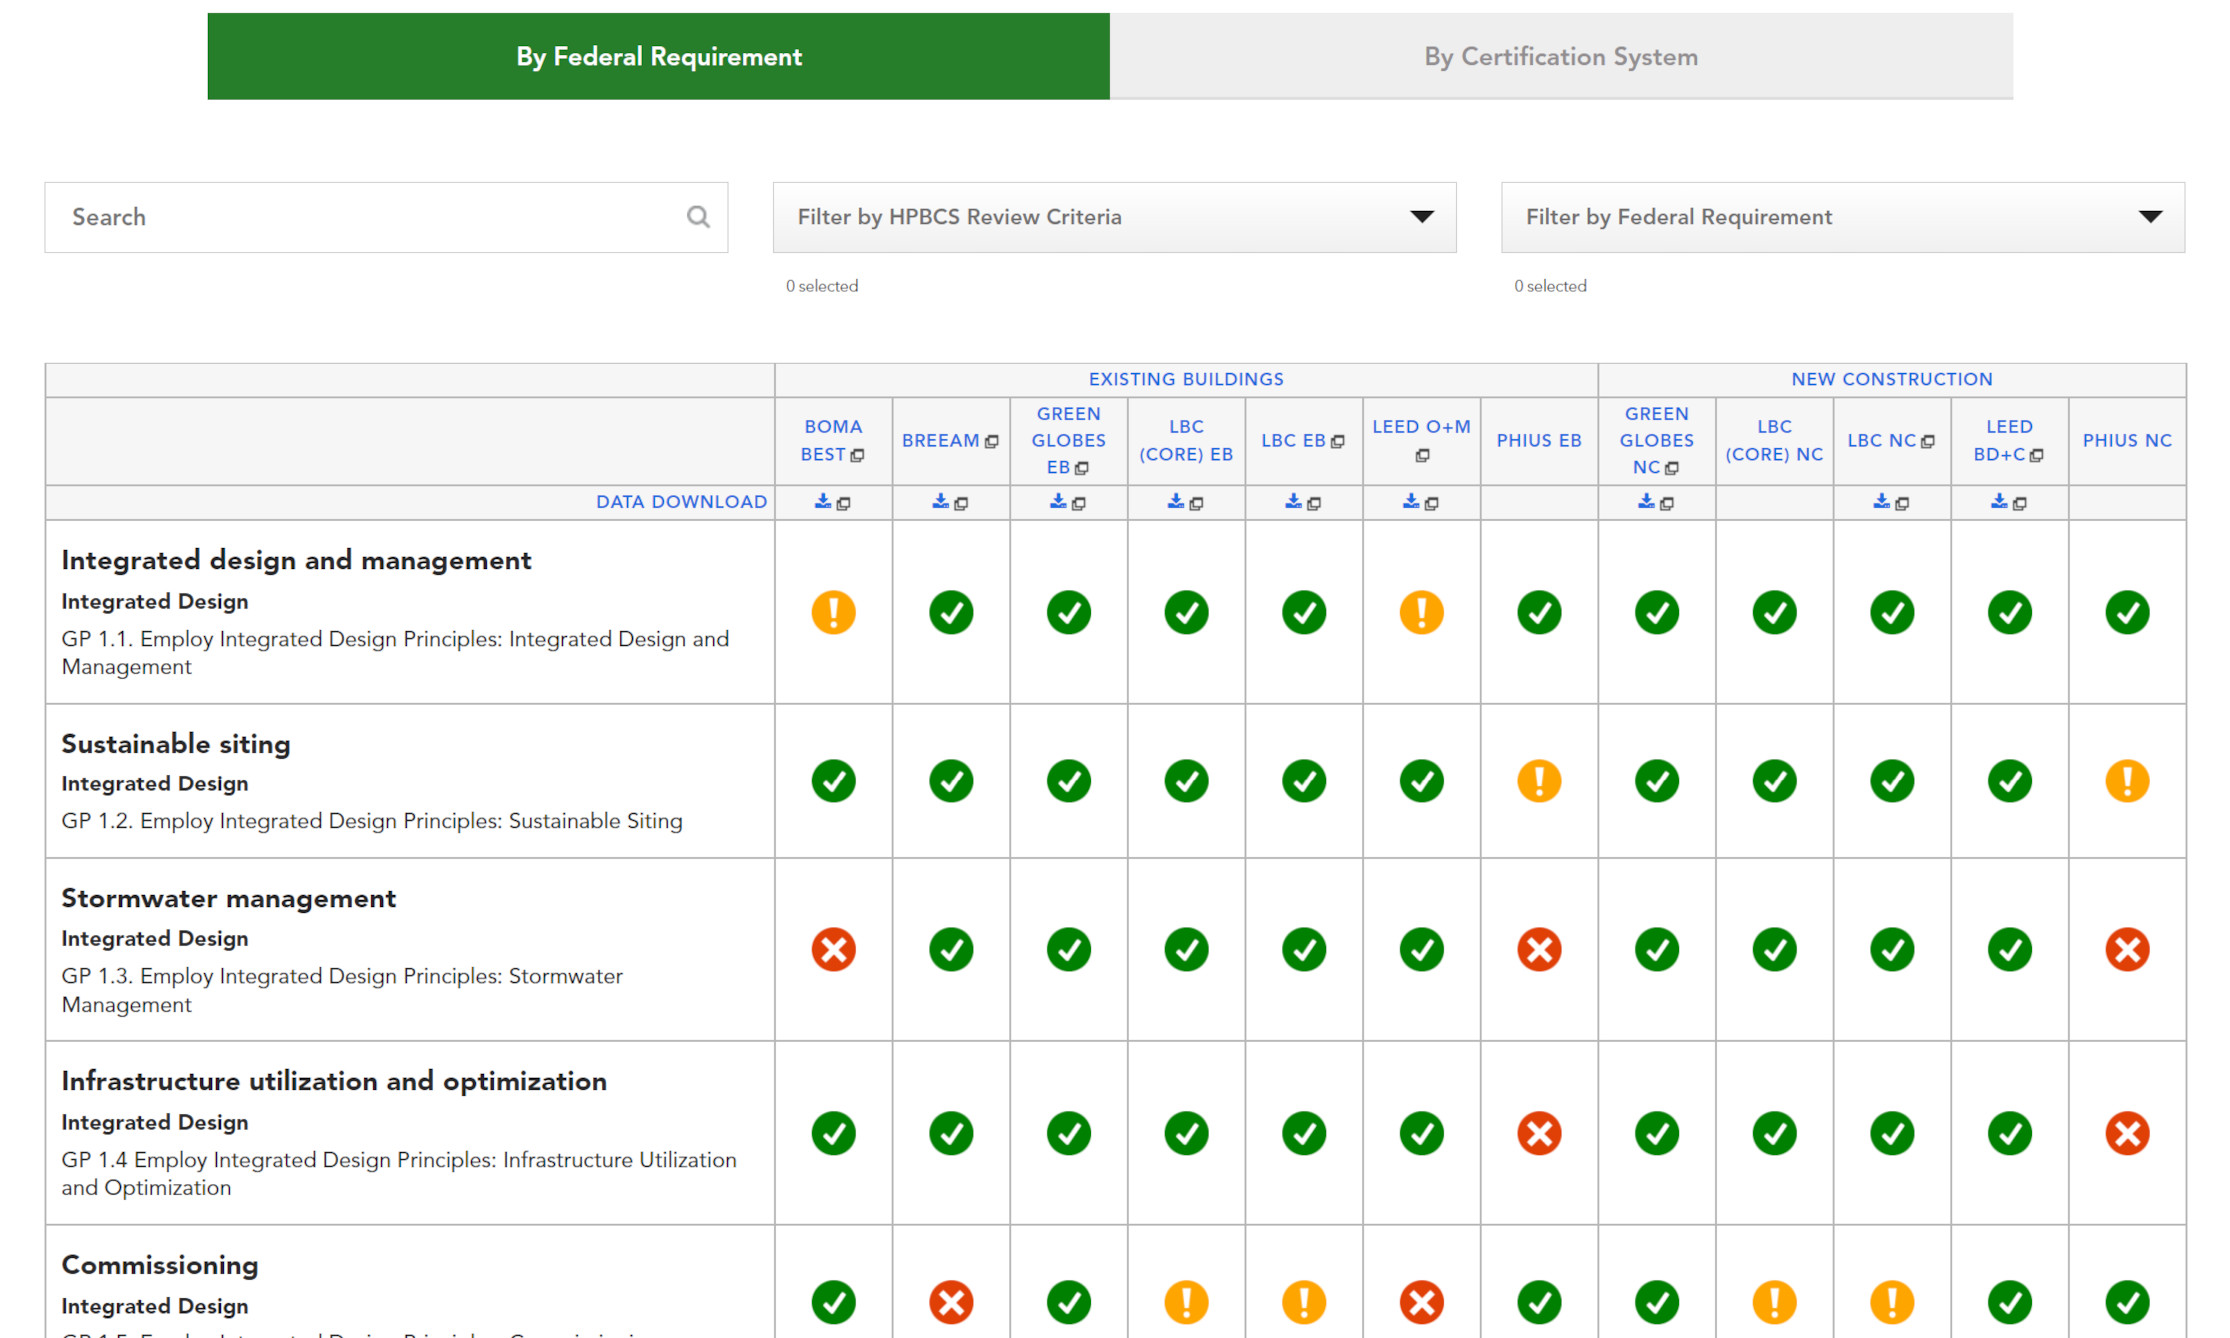Open the LEED BD+C header link
Screen dimensions: 2230x1338
[2009, 440]
